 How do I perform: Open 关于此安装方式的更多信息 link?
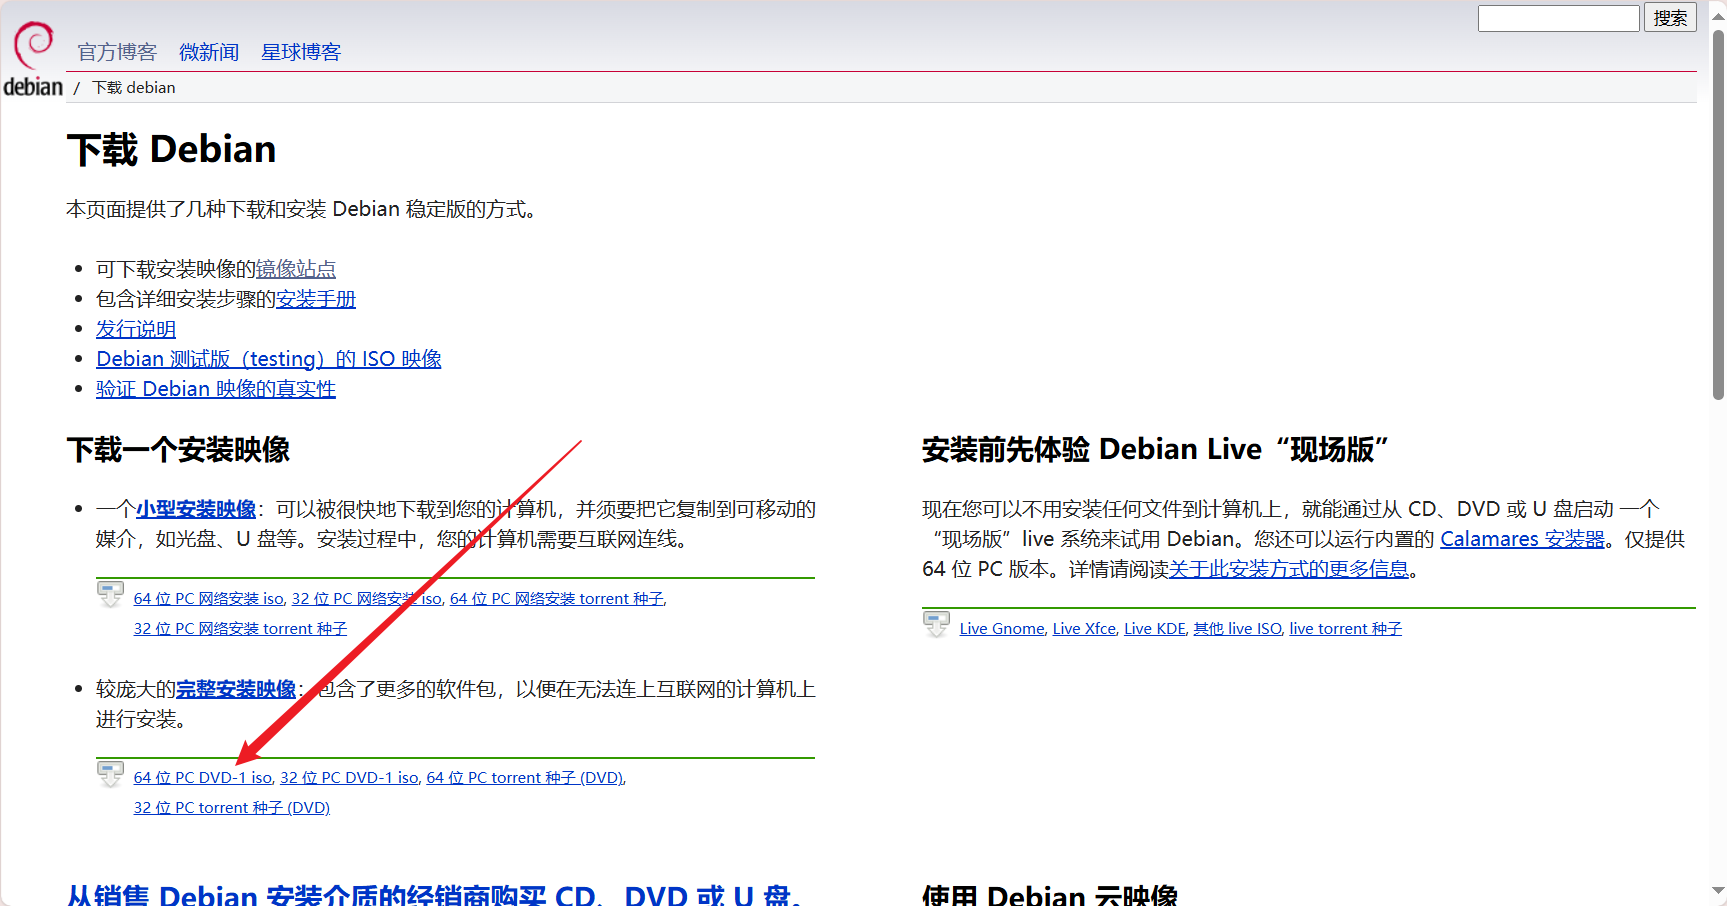(1289, 569)
